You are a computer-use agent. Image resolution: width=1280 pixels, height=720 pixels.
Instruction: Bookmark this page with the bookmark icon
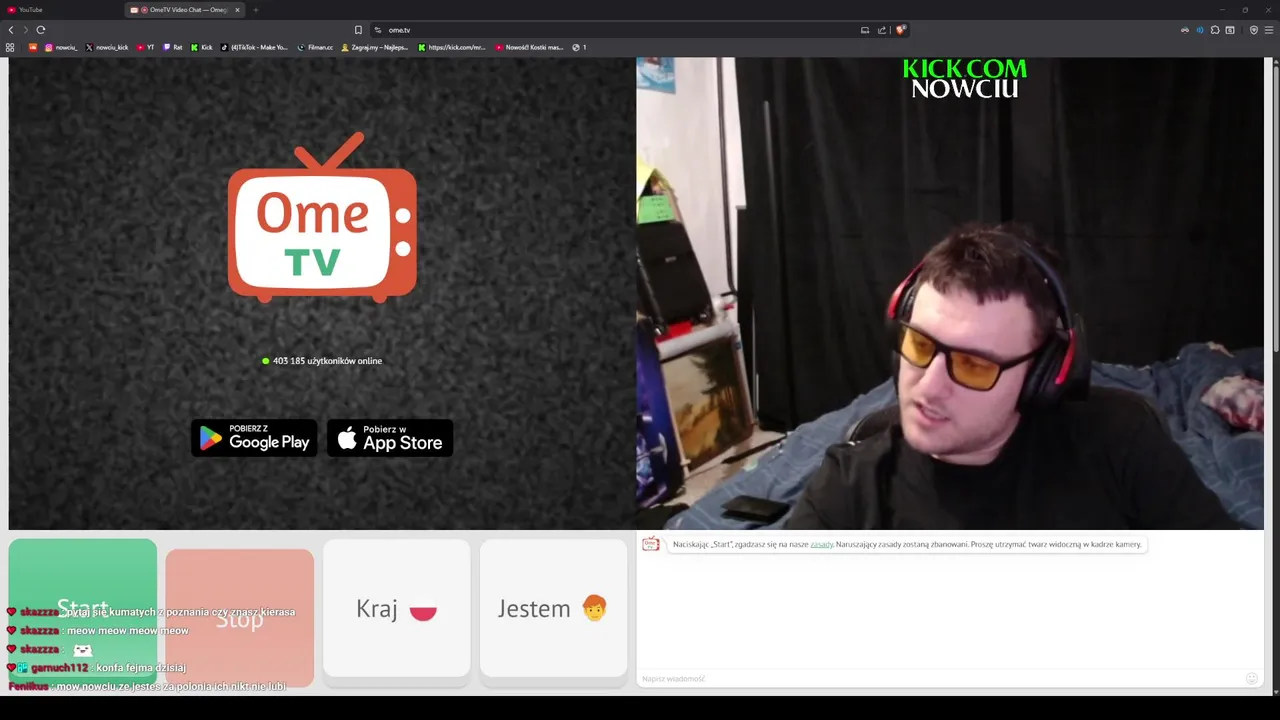(358, 30)
